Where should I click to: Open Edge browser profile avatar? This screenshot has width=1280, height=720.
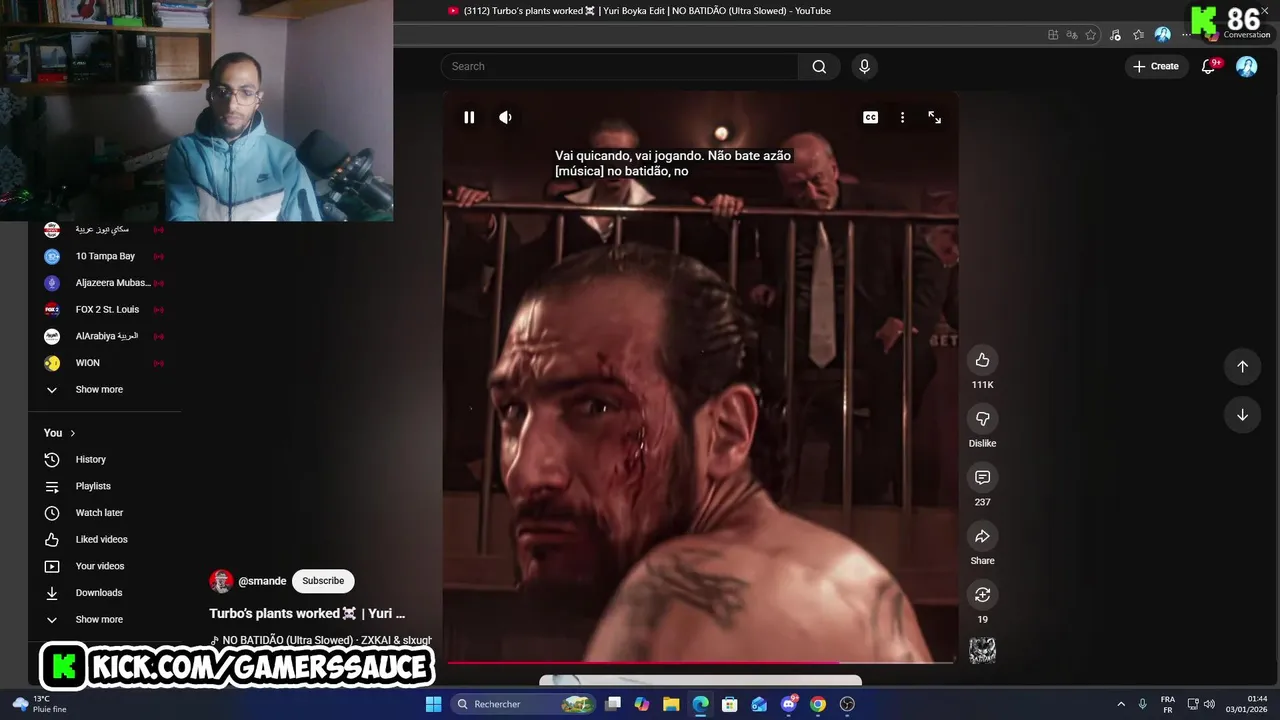(1162, 34)
